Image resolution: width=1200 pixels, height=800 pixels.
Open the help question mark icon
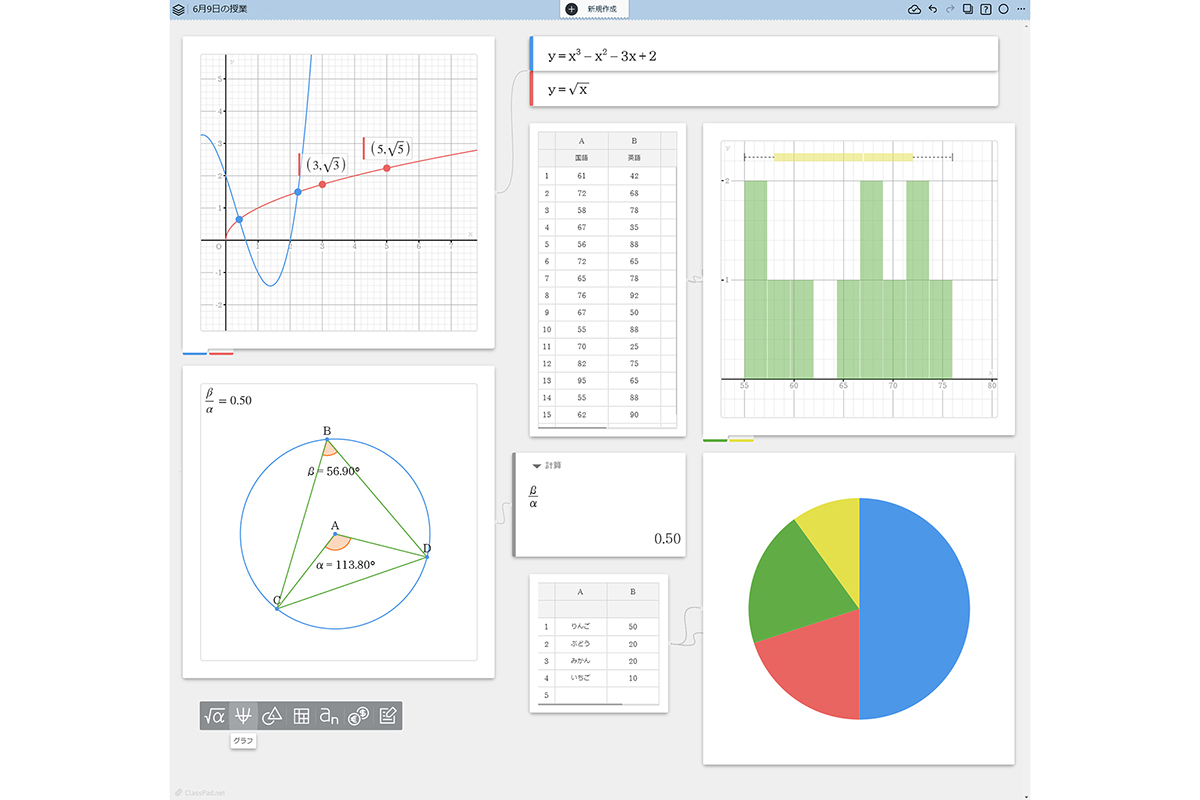point(986,9)
